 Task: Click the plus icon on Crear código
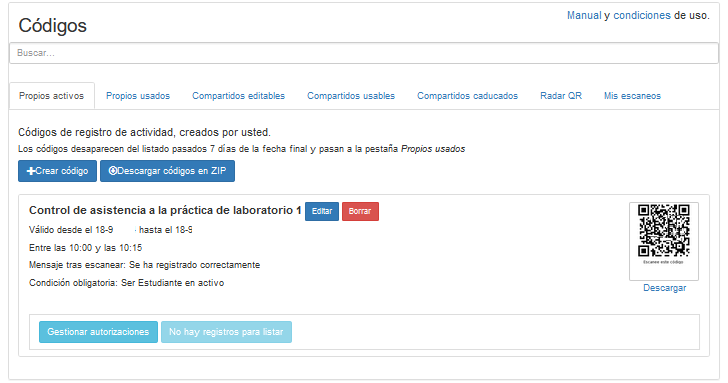pyautogui.click(x=31, y=171)
